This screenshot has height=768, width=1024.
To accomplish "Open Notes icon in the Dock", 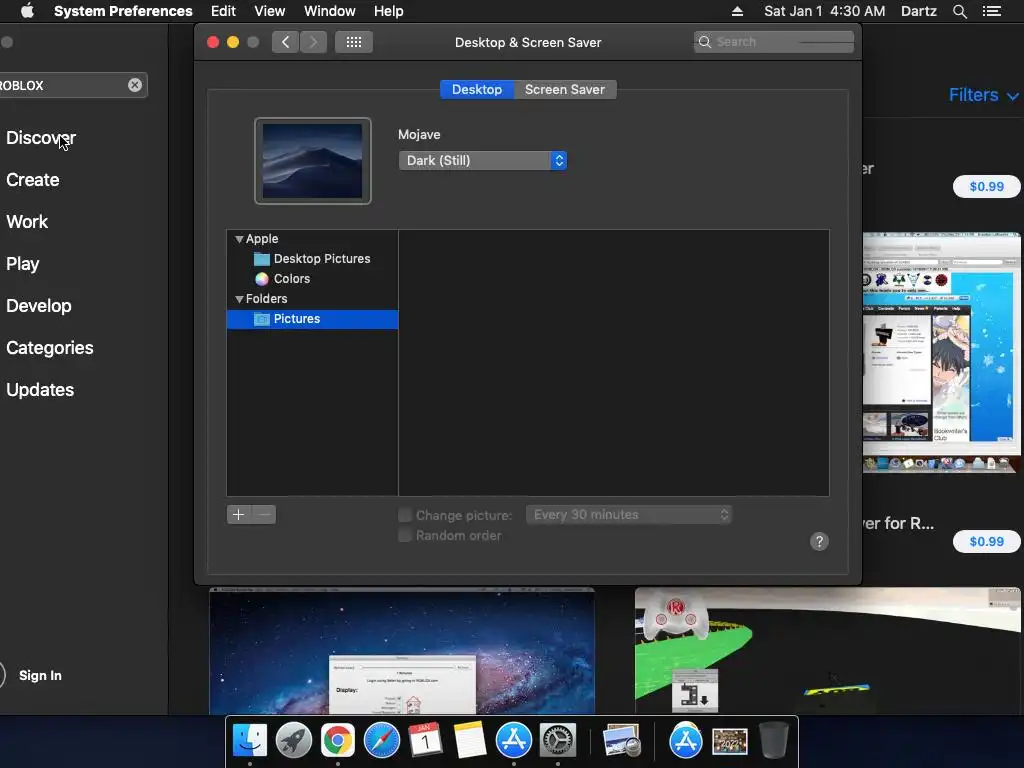I will 470,740.
